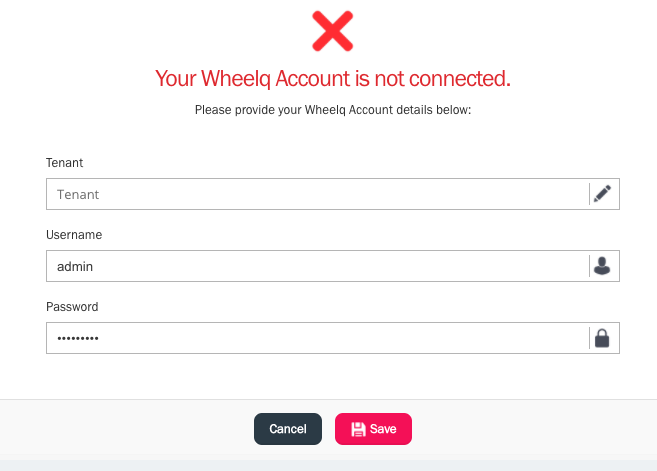Click the Username field label
This screenshot has height=471, width=657.
point(74,234)
